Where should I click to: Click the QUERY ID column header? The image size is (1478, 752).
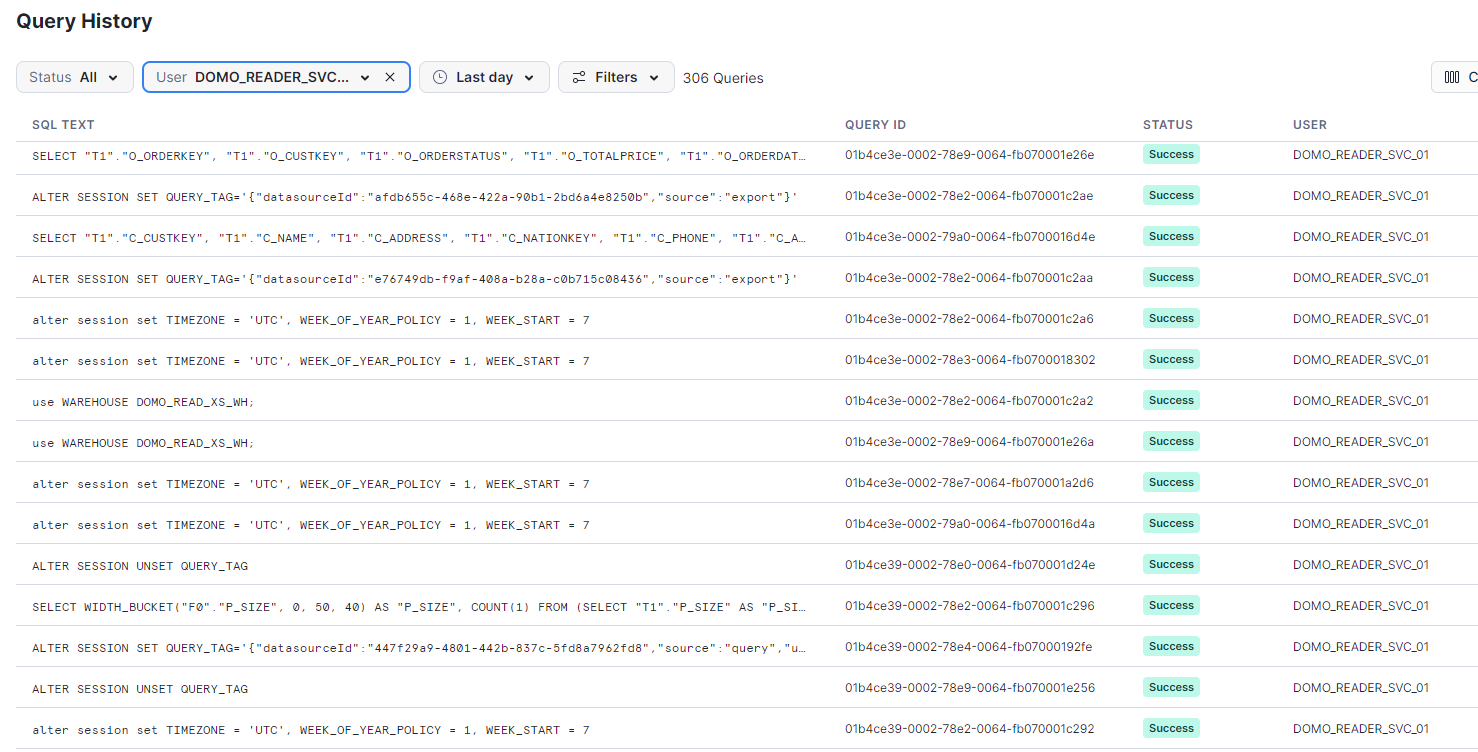pos(875,125)
